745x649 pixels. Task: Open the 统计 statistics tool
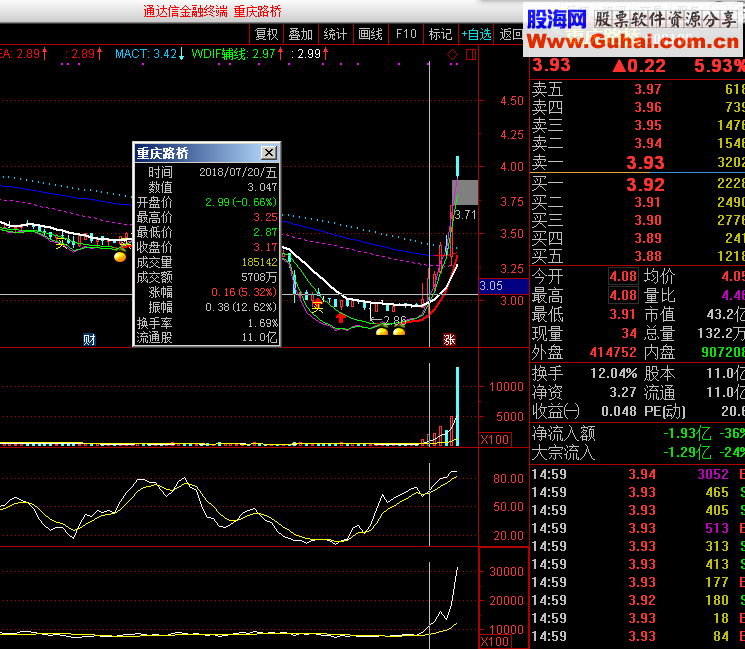[335, 34]
